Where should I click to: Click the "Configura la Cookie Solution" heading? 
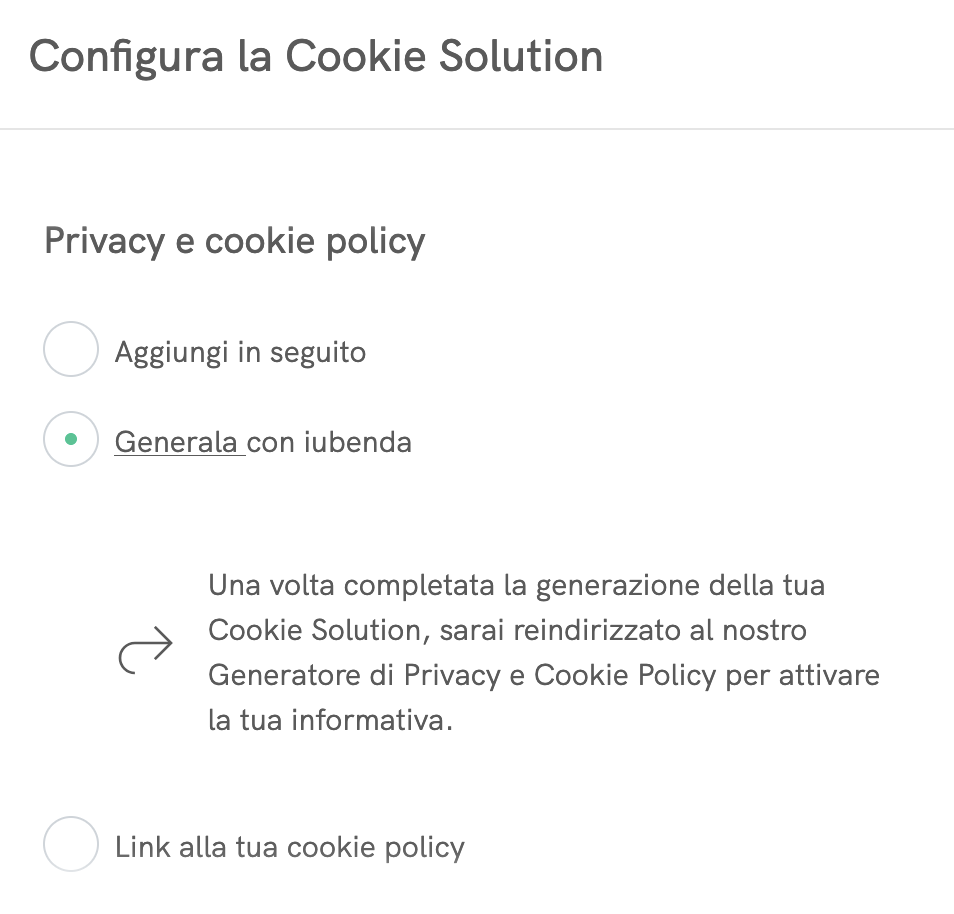(318, 57)
